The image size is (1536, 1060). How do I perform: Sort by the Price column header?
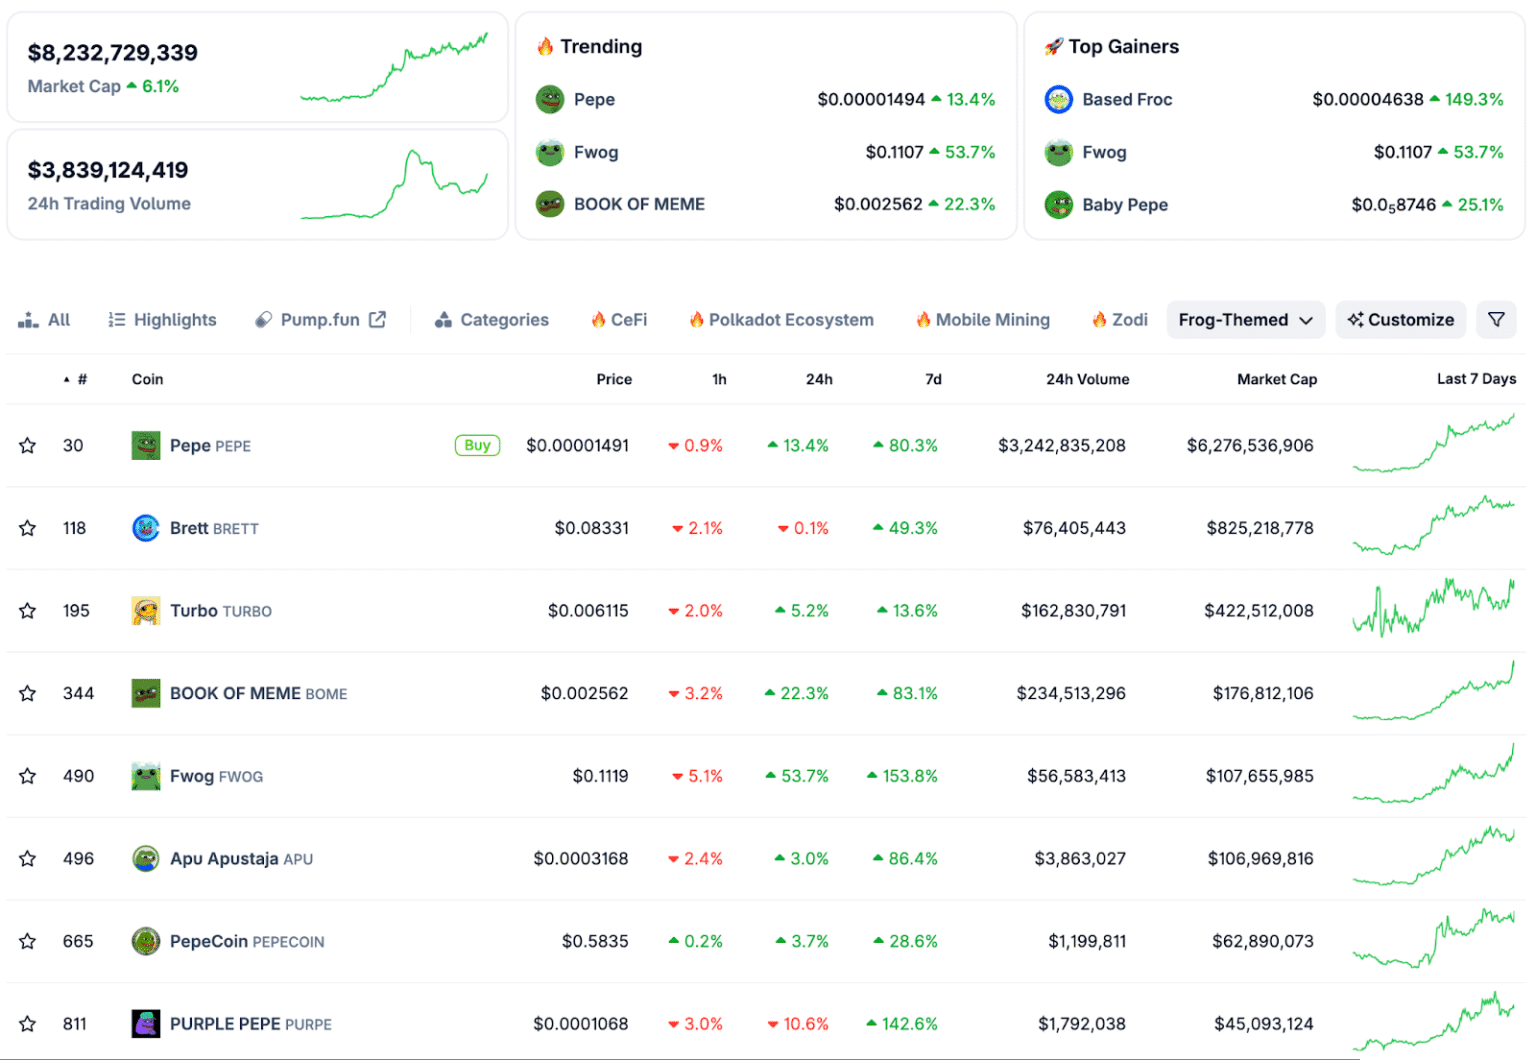[x=614, y=379]
